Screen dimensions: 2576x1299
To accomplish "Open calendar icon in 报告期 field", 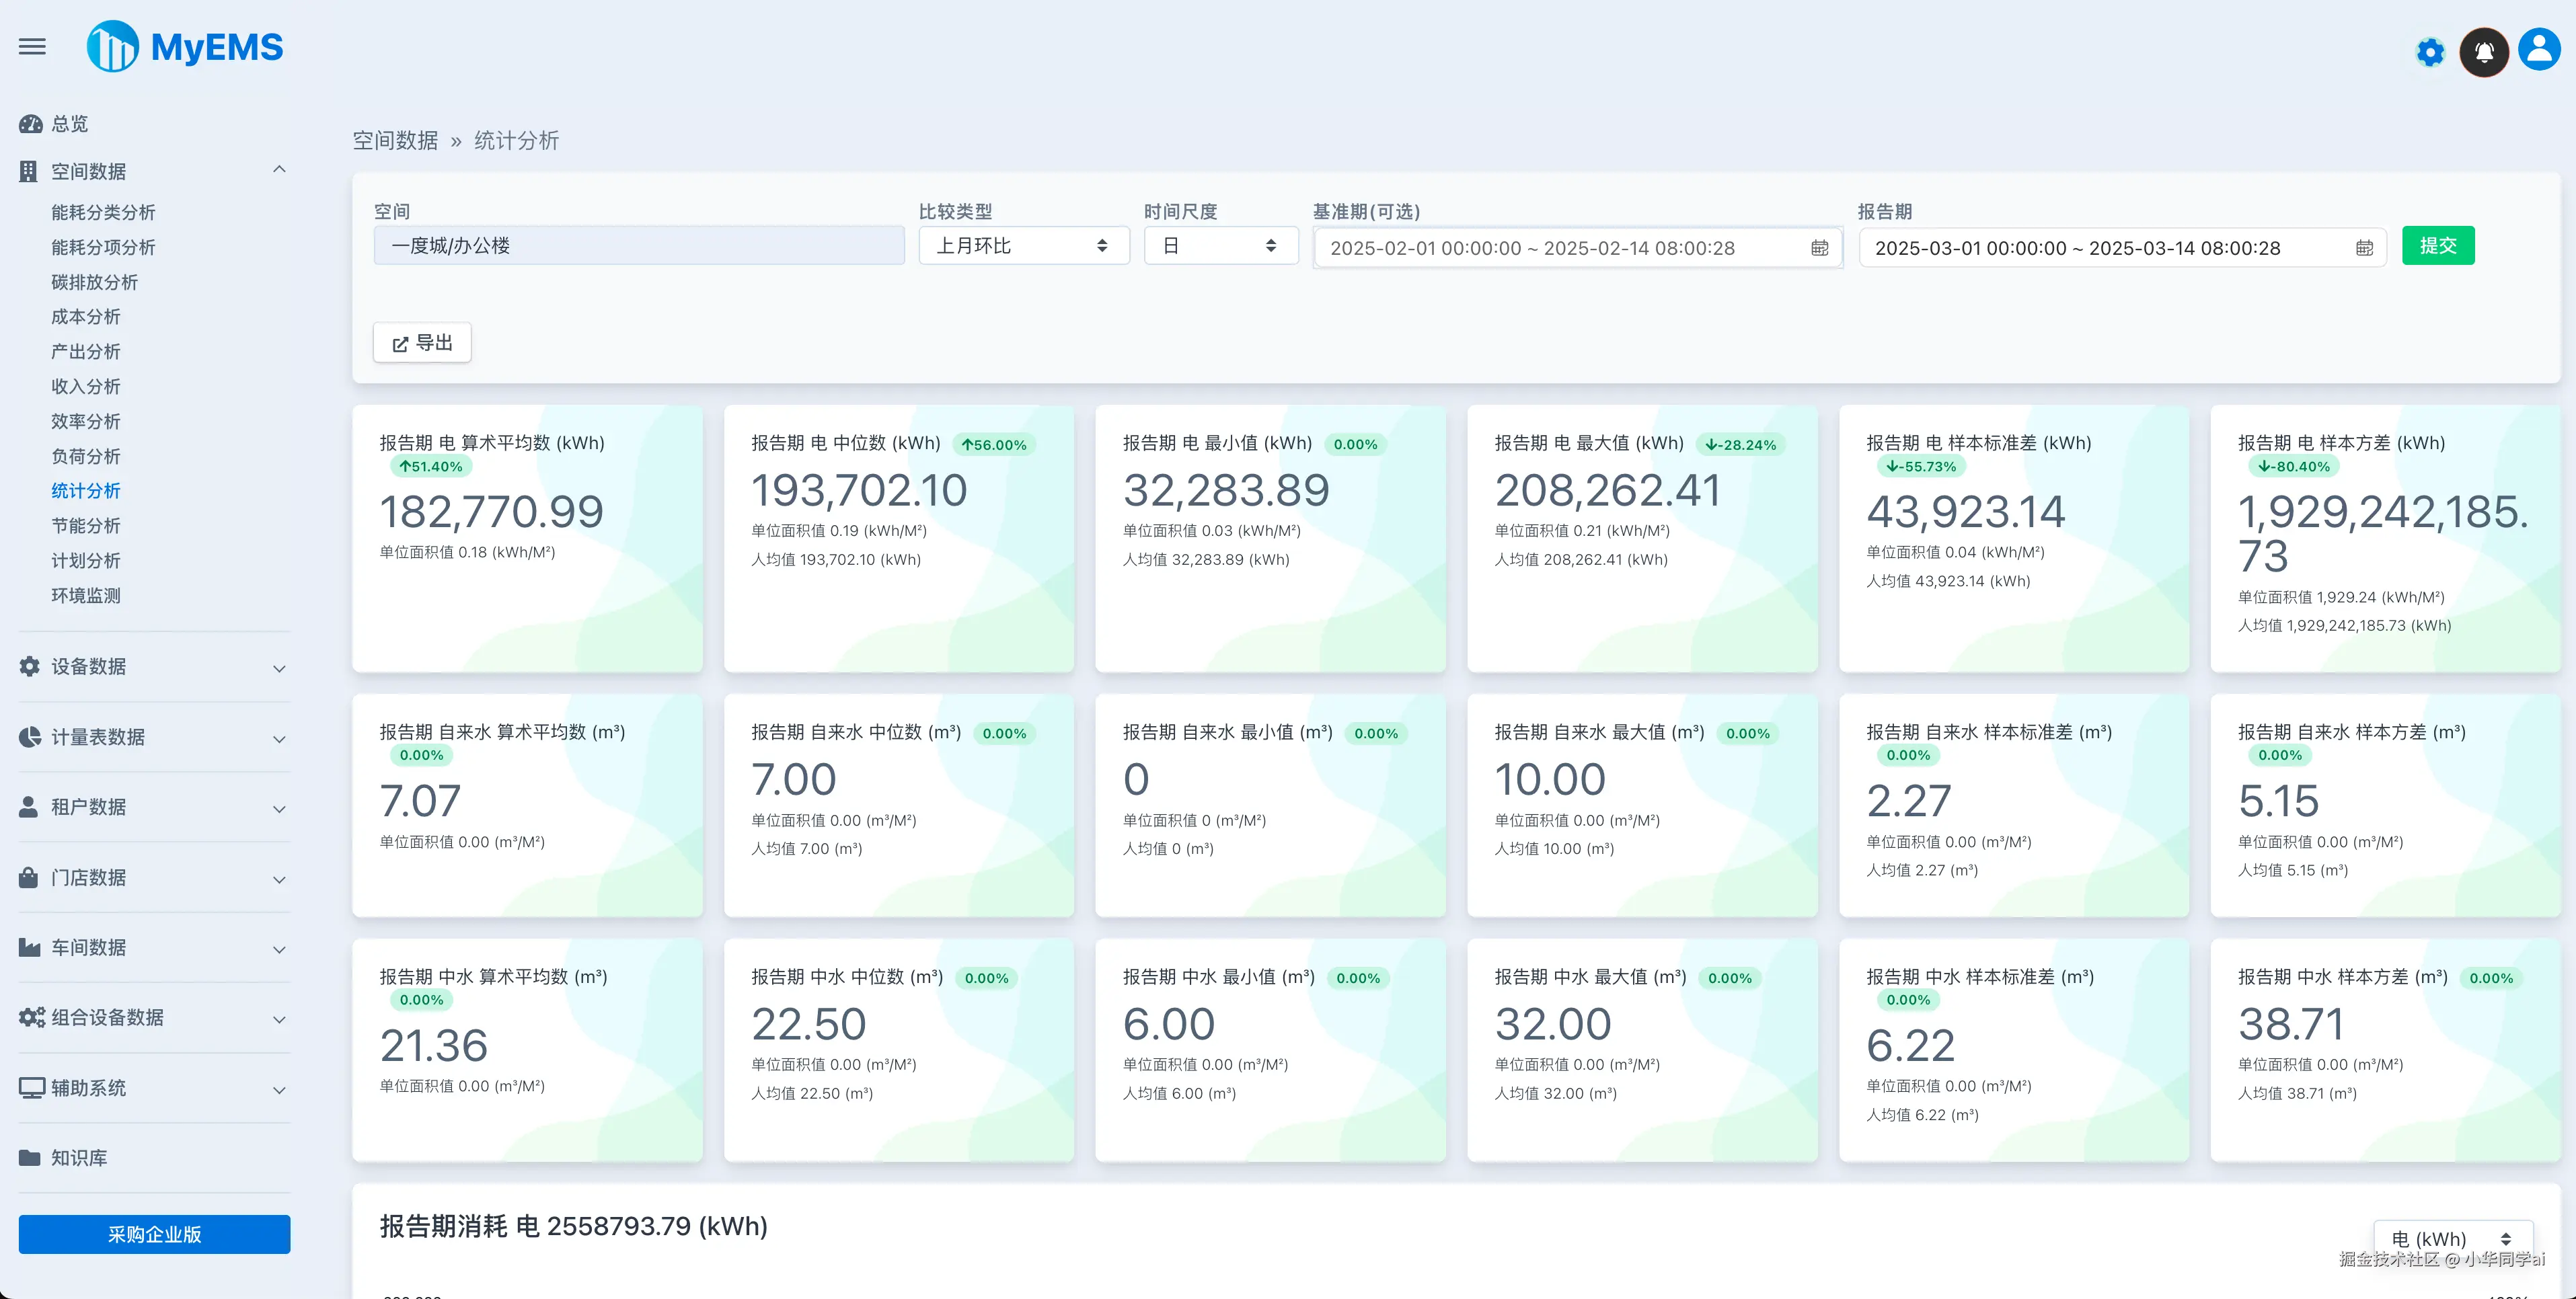I will pyautogui.click(x=2364, y=248).
